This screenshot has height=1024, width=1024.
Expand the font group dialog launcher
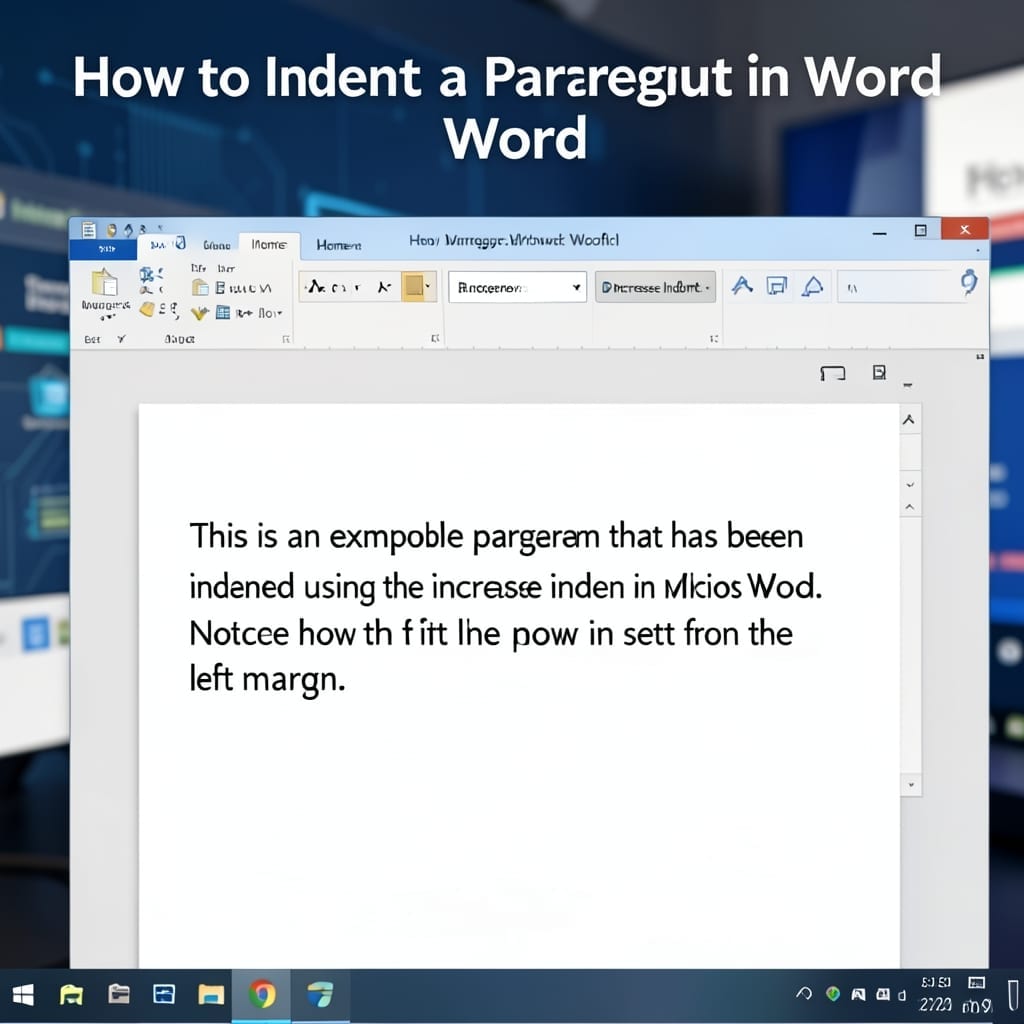(x=435, y=338)
